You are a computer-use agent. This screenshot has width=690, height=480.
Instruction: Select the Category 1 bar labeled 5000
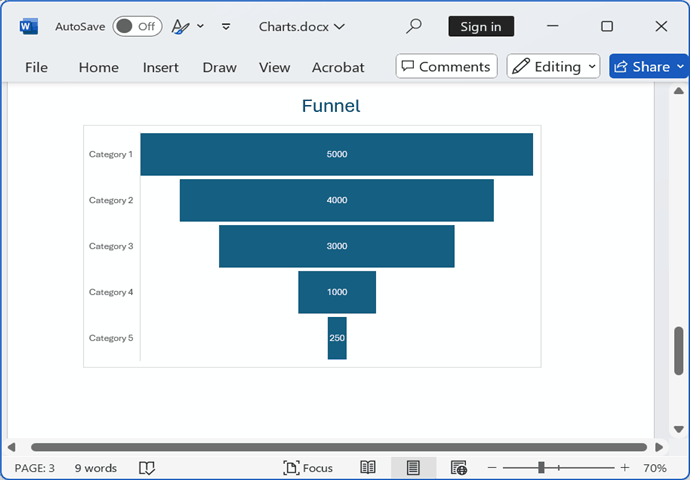click(x=337, y=154)
